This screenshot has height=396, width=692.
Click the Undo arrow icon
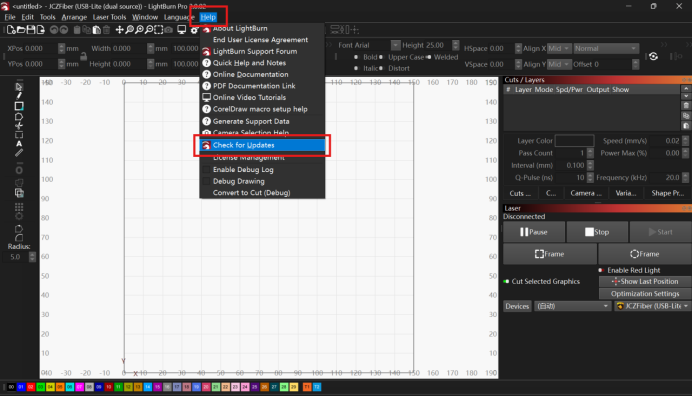(x=54, y=30)
